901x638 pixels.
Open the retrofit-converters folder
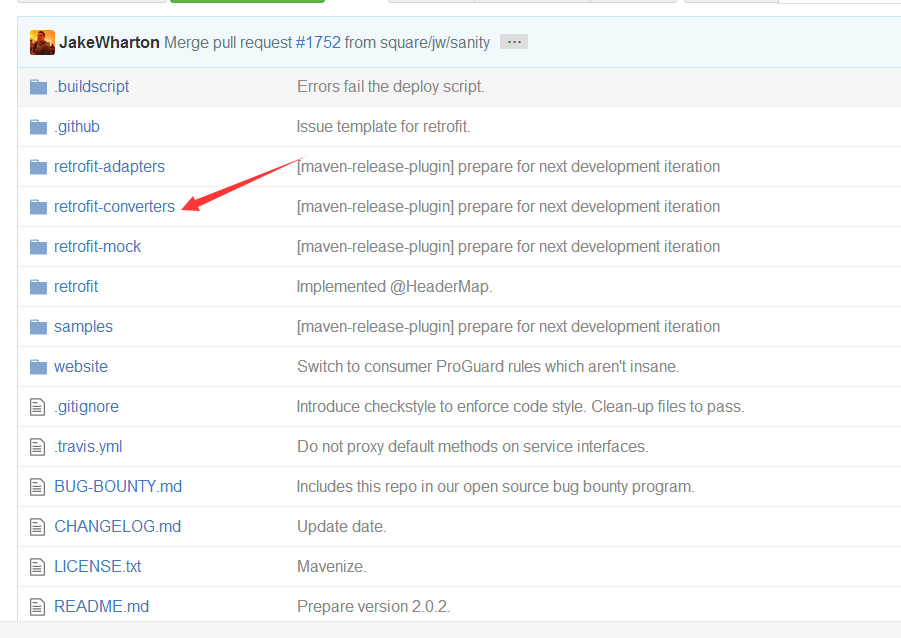tap(114, 206)
